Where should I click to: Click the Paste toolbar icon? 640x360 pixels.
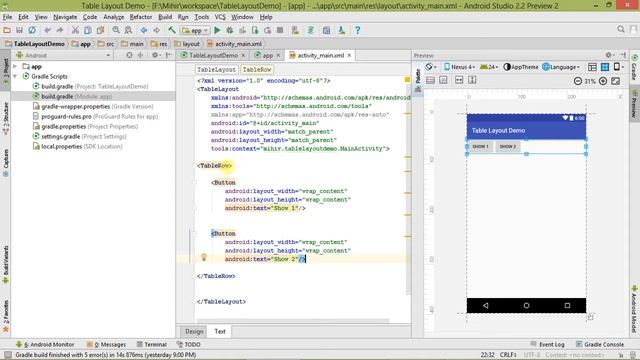pyautogui.click(x=100, y=30)
